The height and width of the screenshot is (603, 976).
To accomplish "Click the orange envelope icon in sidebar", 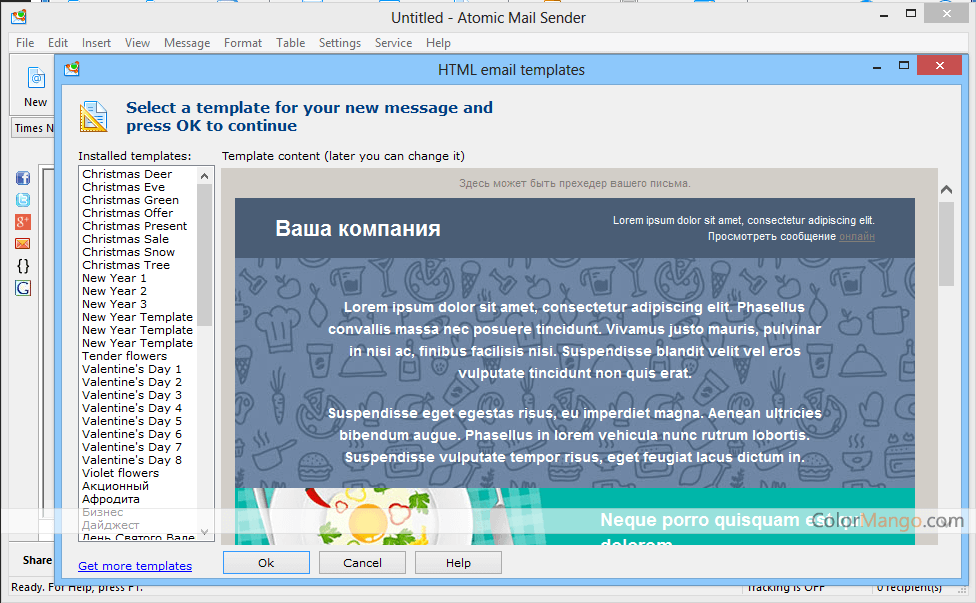I will [23, 244].
